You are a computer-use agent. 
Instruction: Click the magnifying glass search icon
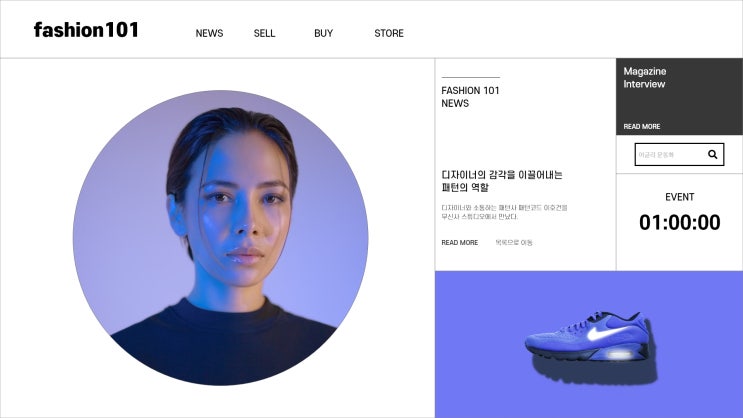712,154
